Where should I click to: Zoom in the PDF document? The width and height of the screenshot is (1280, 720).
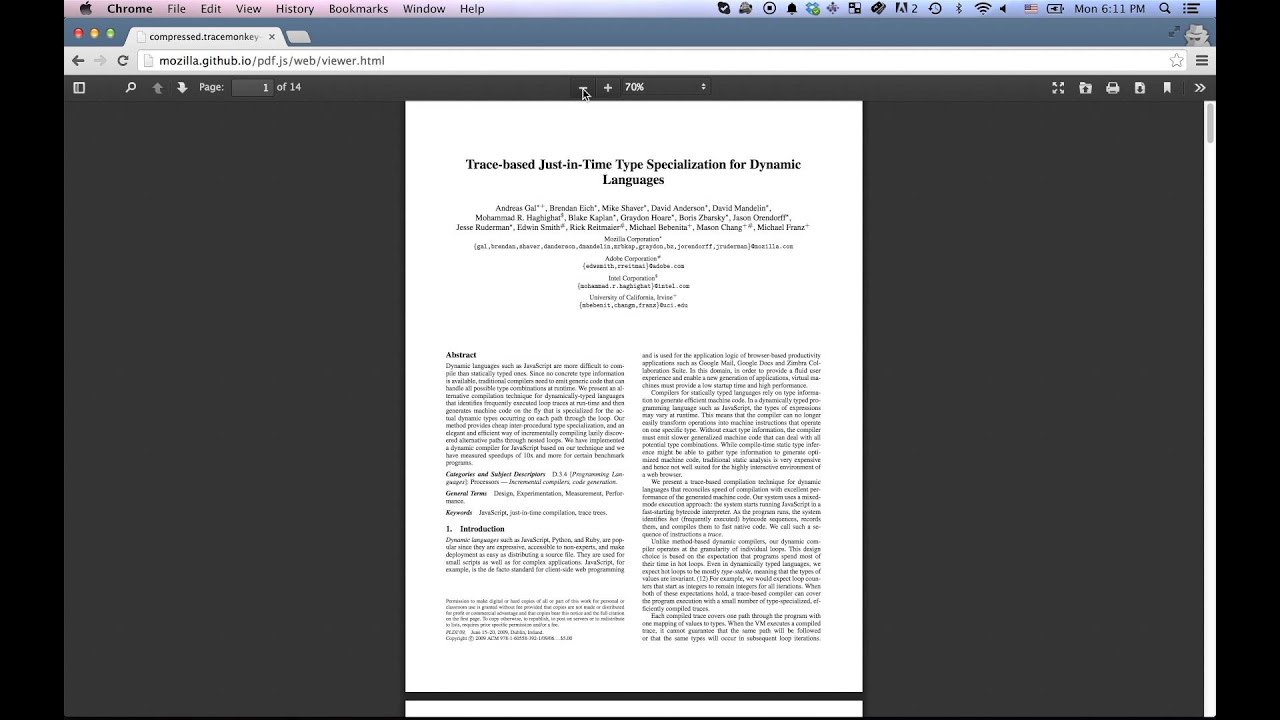click(x=608, y=87)
